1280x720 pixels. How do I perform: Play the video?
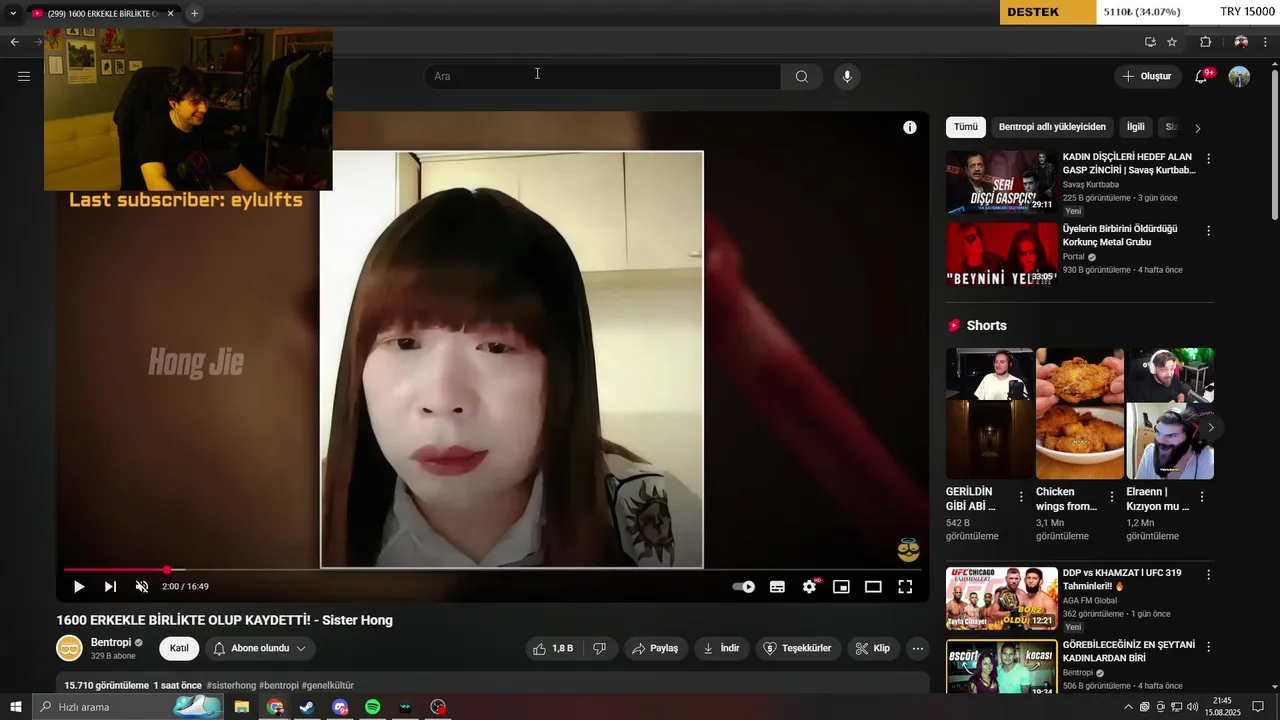tap(79, 587)
